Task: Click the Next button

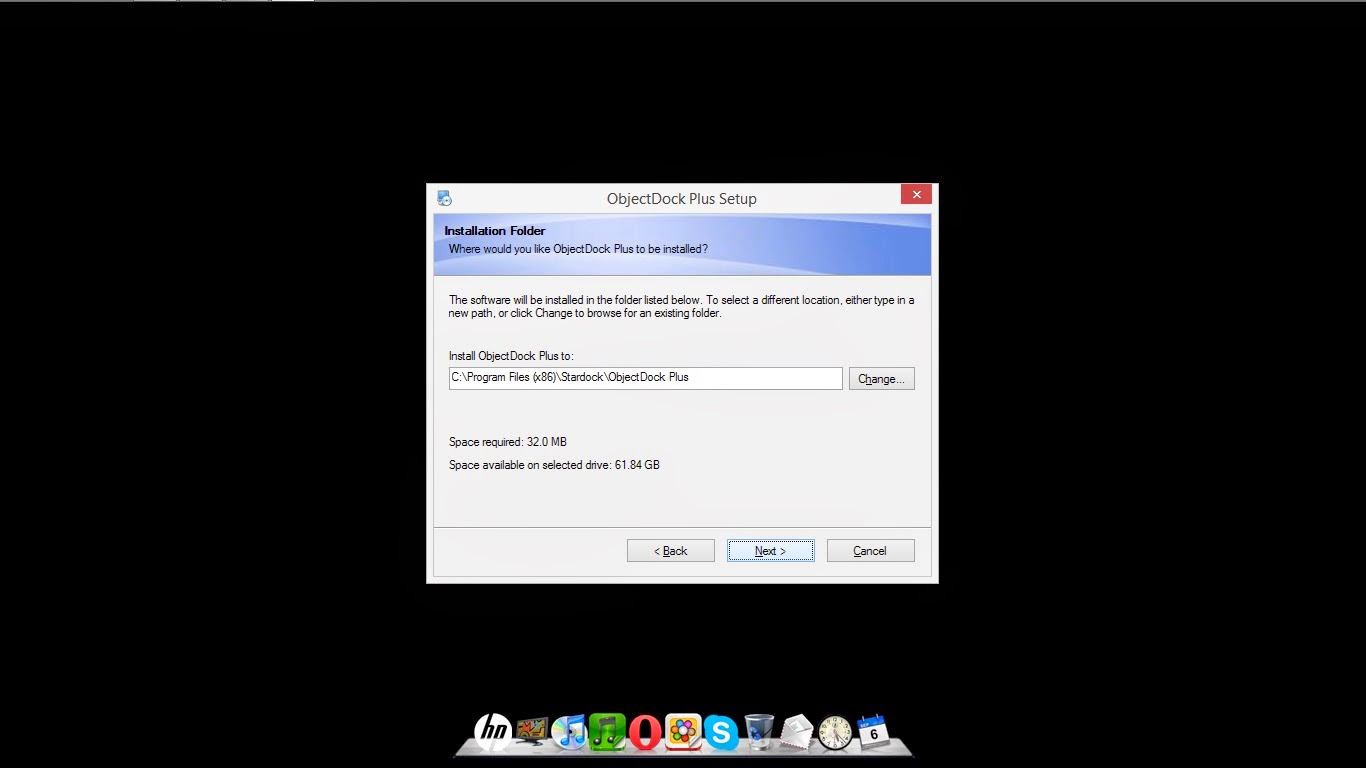Action: [x=770, y=551]
